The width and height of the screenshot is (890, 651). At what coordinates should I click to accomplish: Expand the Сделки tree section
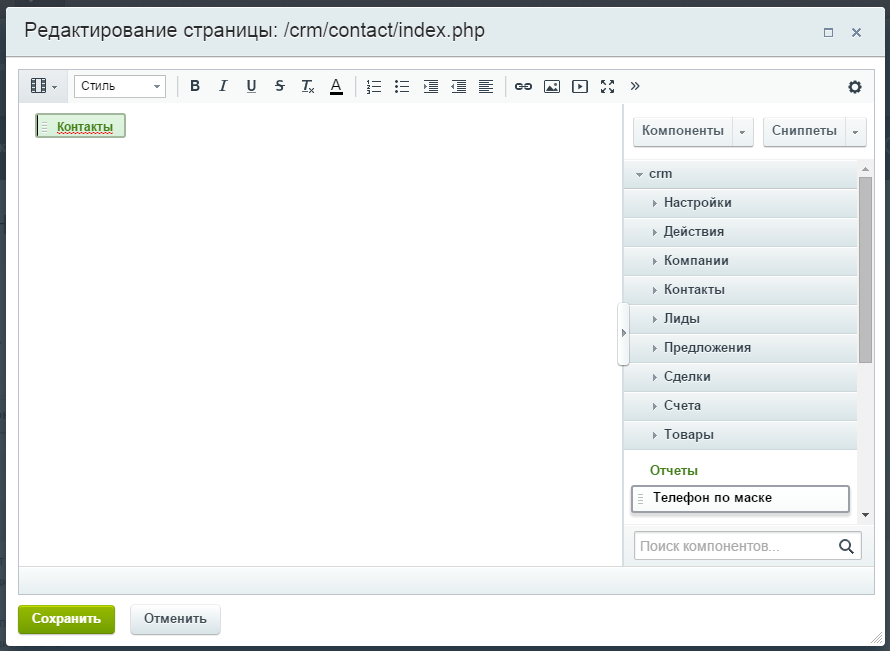click(687, 377)
